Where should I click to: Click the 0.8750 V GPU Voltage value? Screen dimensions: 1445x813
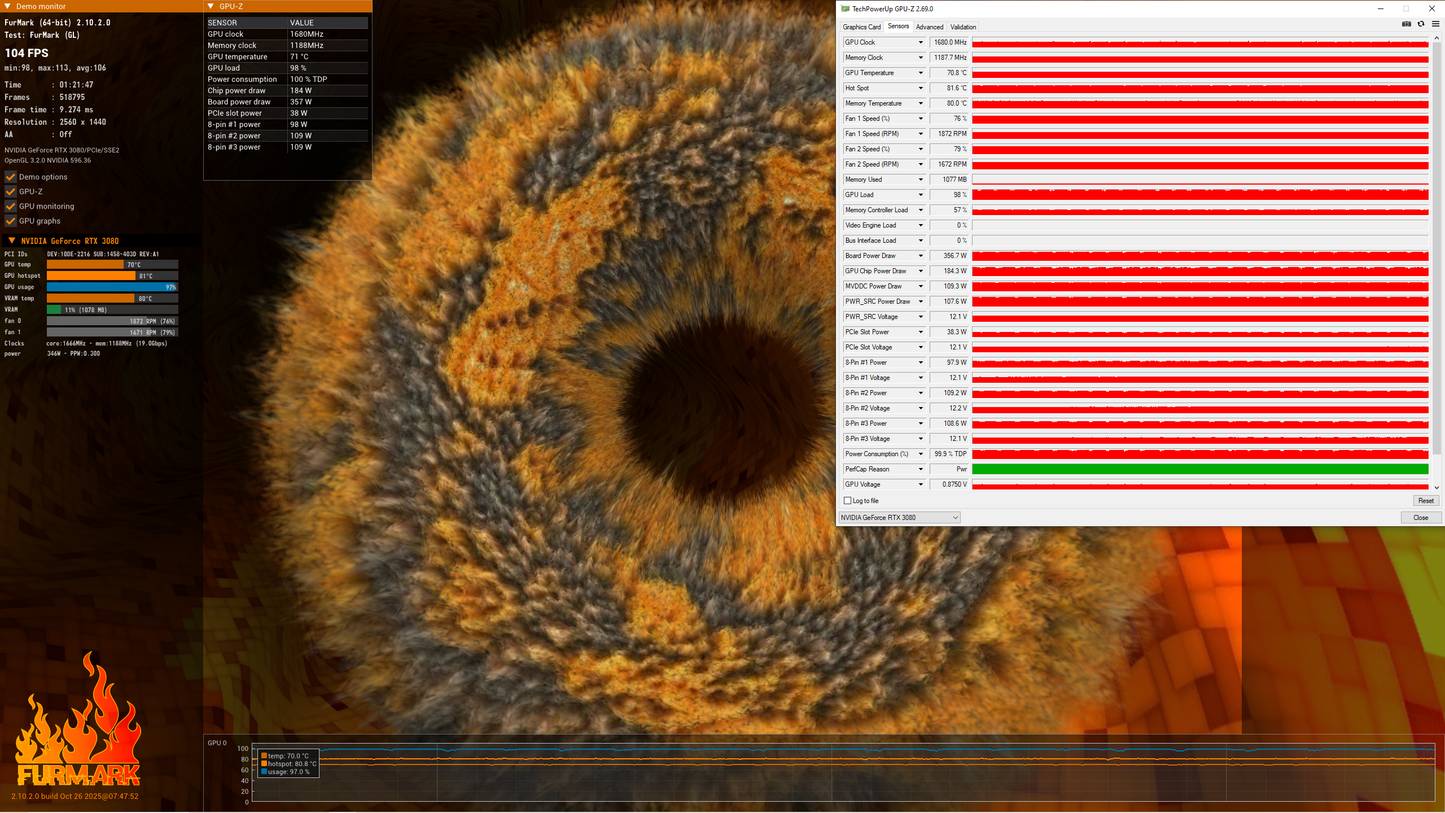point(949,485)
